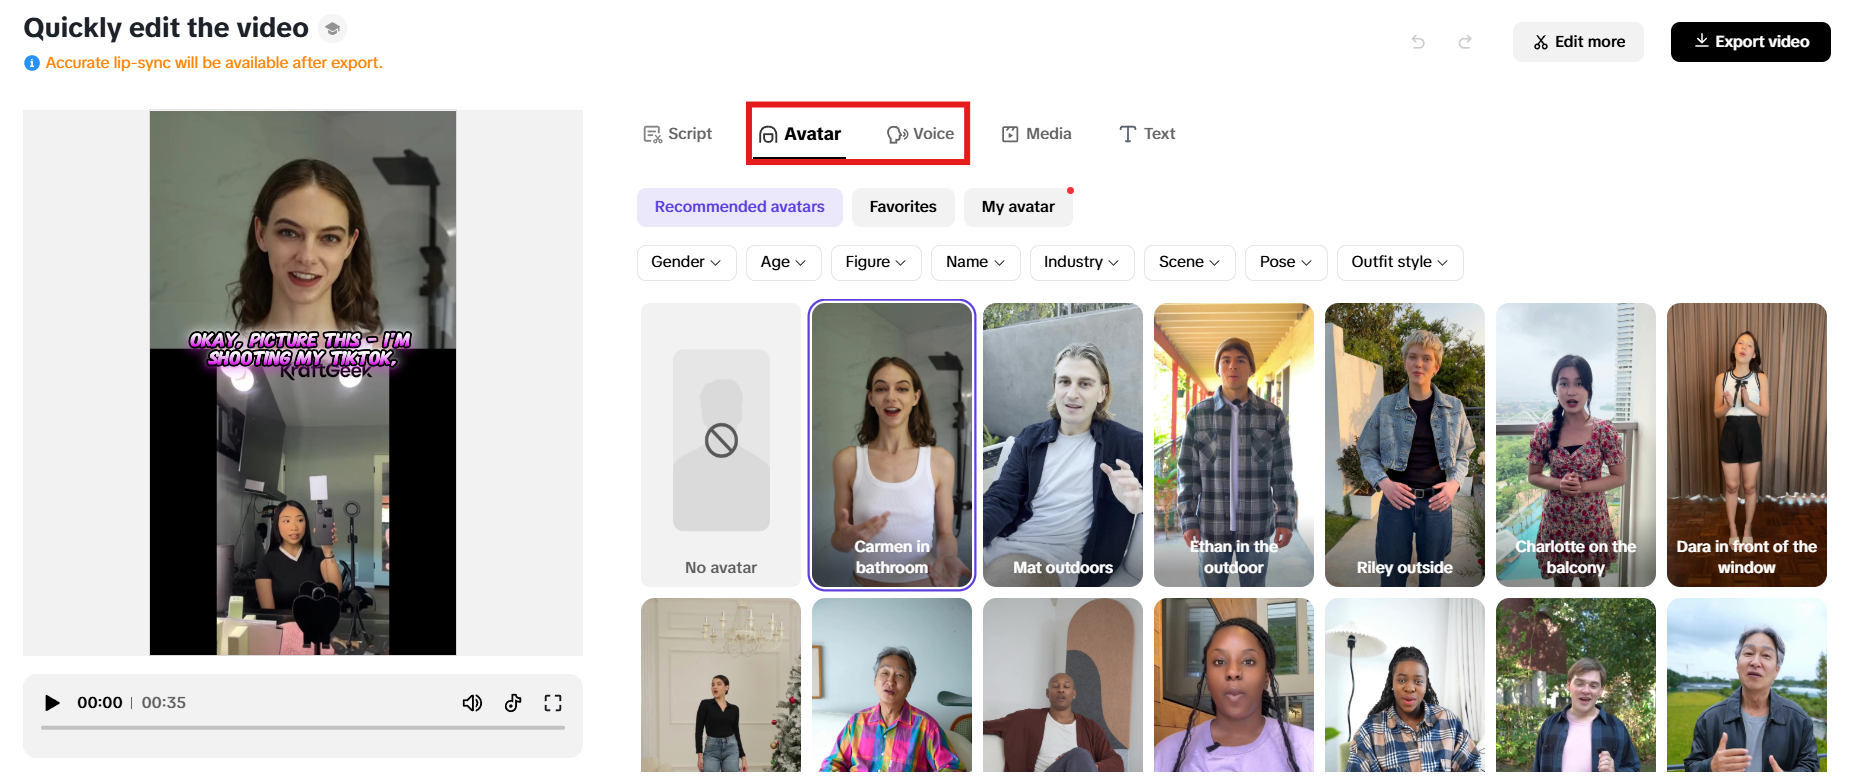The image size is (1870, 784).
Task: Click the TikTok icon in player bar
Action: click(x=513, y=703)
